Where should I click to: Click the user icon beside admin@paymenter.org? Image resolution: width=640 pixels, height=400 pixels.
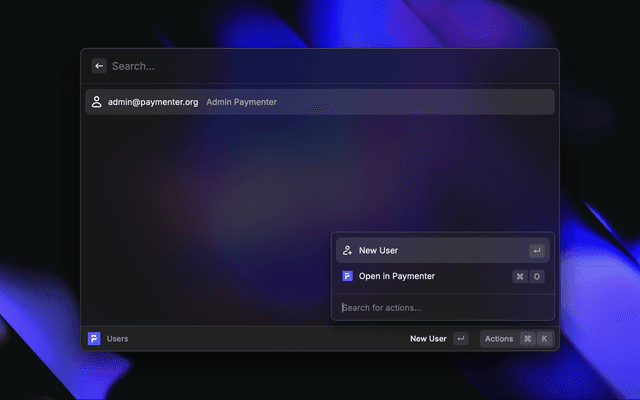(x=97, y=102)
